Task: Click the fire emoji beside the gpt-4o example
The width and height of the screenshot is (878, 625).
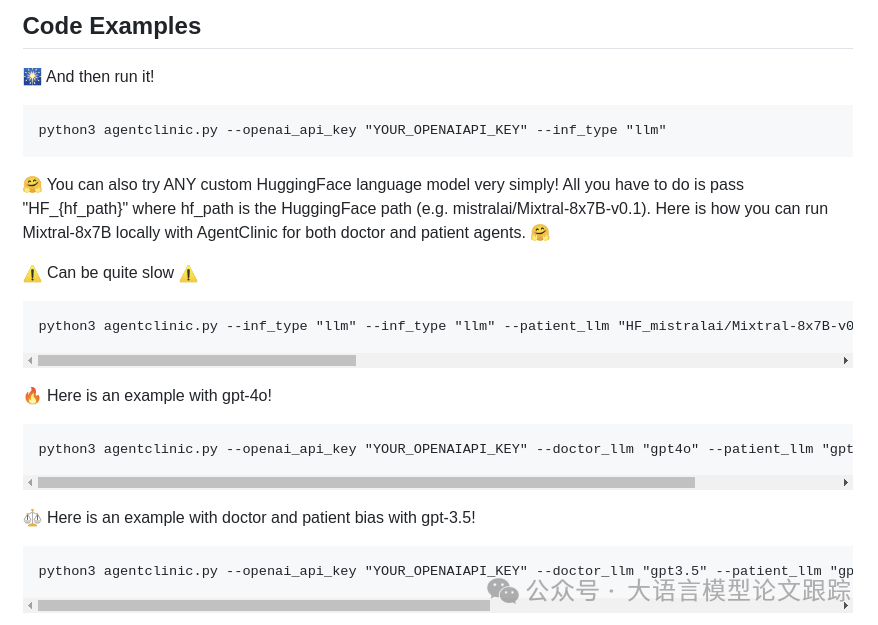Action: click(32, 396)
